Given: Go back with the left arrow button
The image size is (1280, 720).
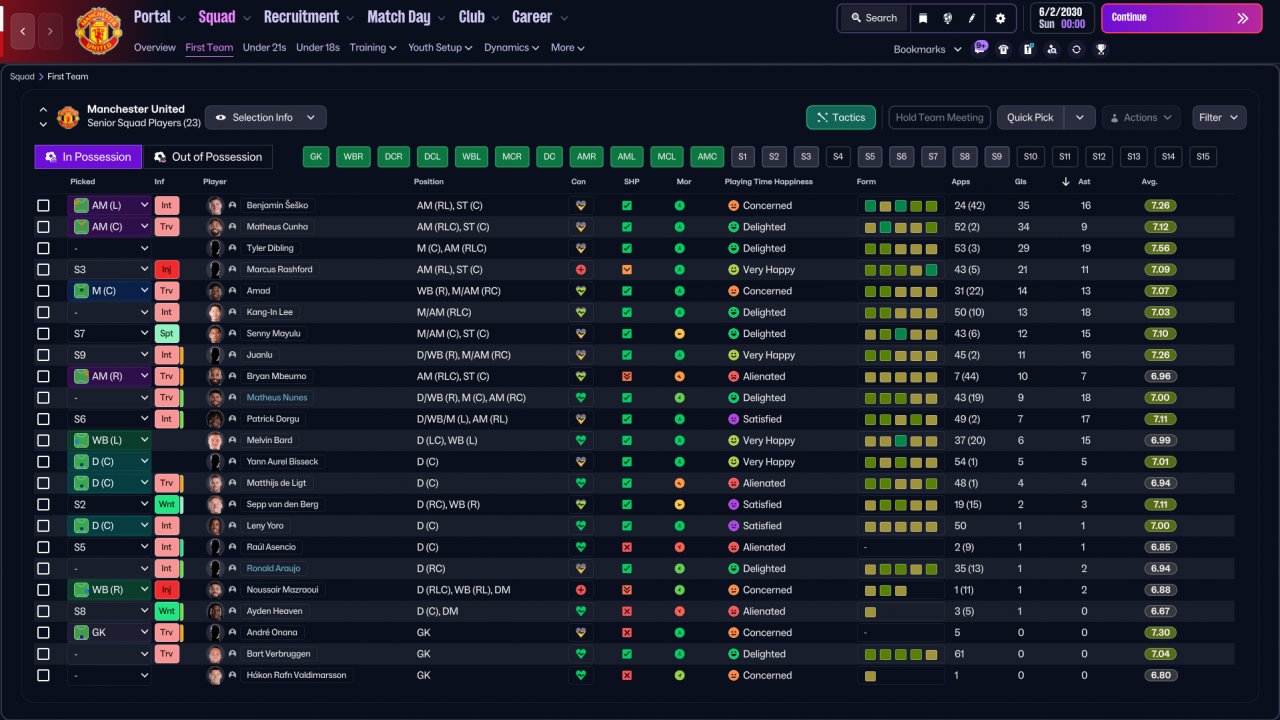Looking at the screenshot, I should click(24, 31).
